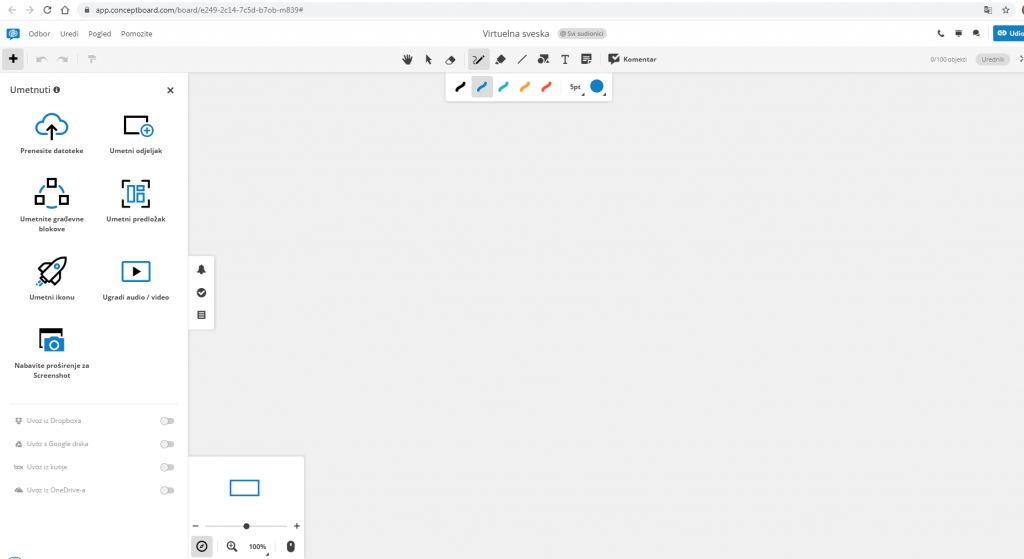This screenshot has width=1024, height=559.
Task: Open the Odbor menu
Action: pos(39,33)
